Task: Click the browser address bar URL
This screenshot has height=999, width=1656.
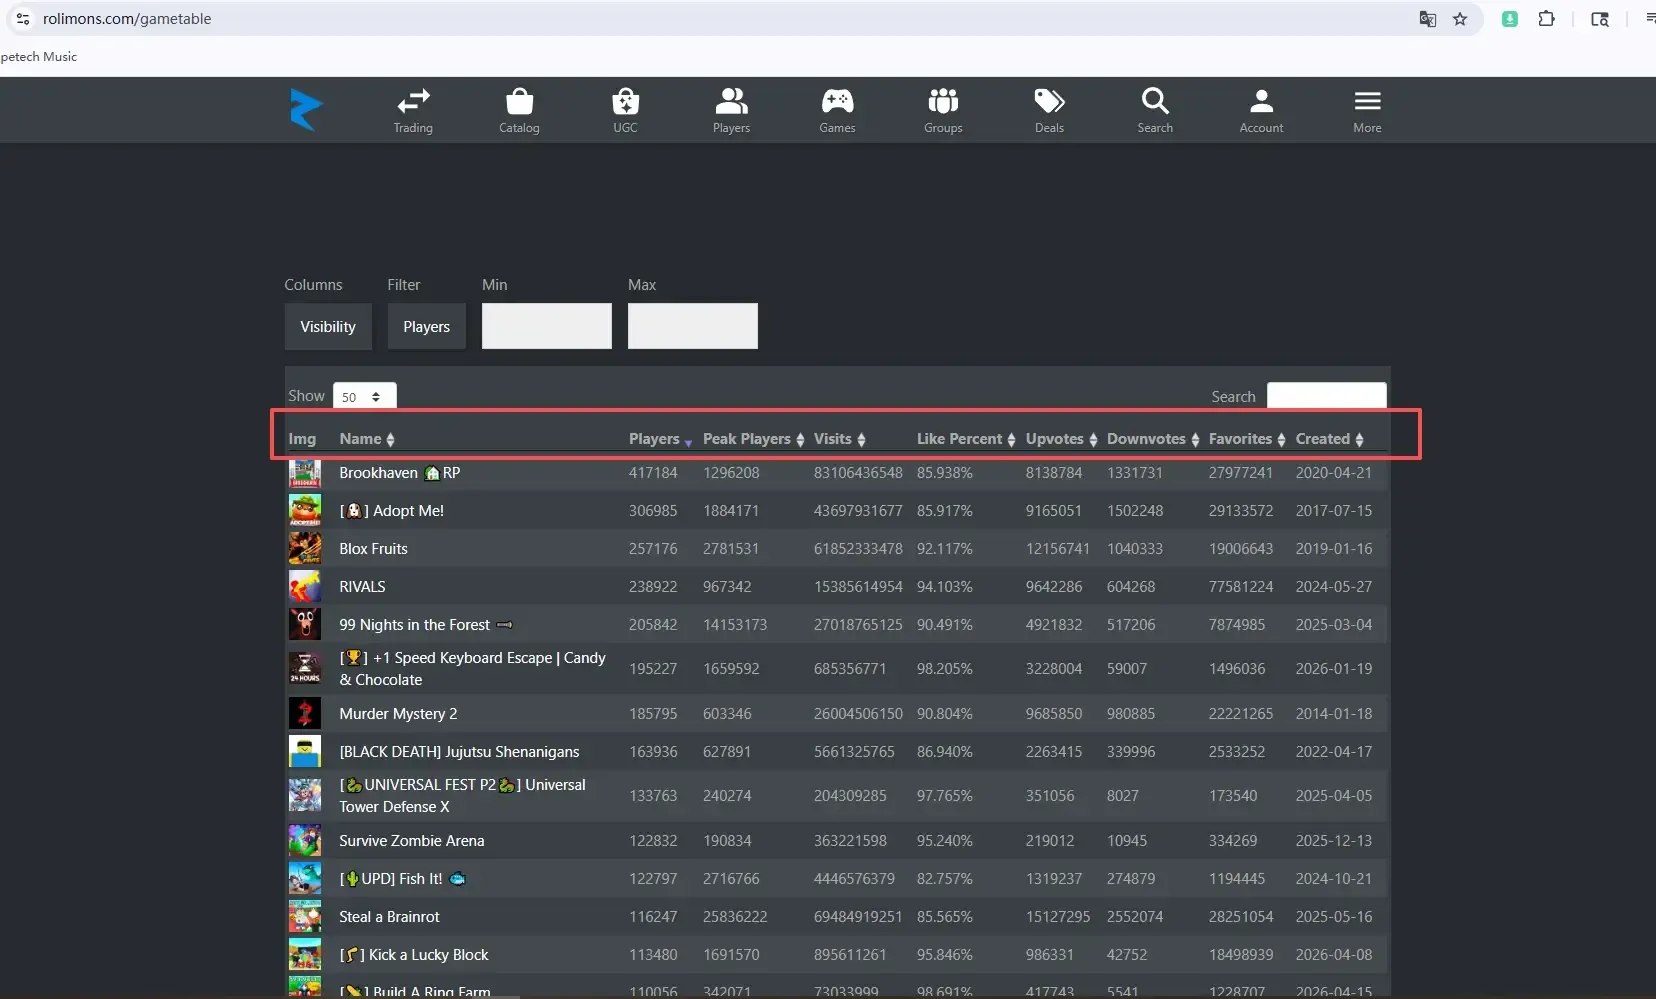Action: coord(127,19)
